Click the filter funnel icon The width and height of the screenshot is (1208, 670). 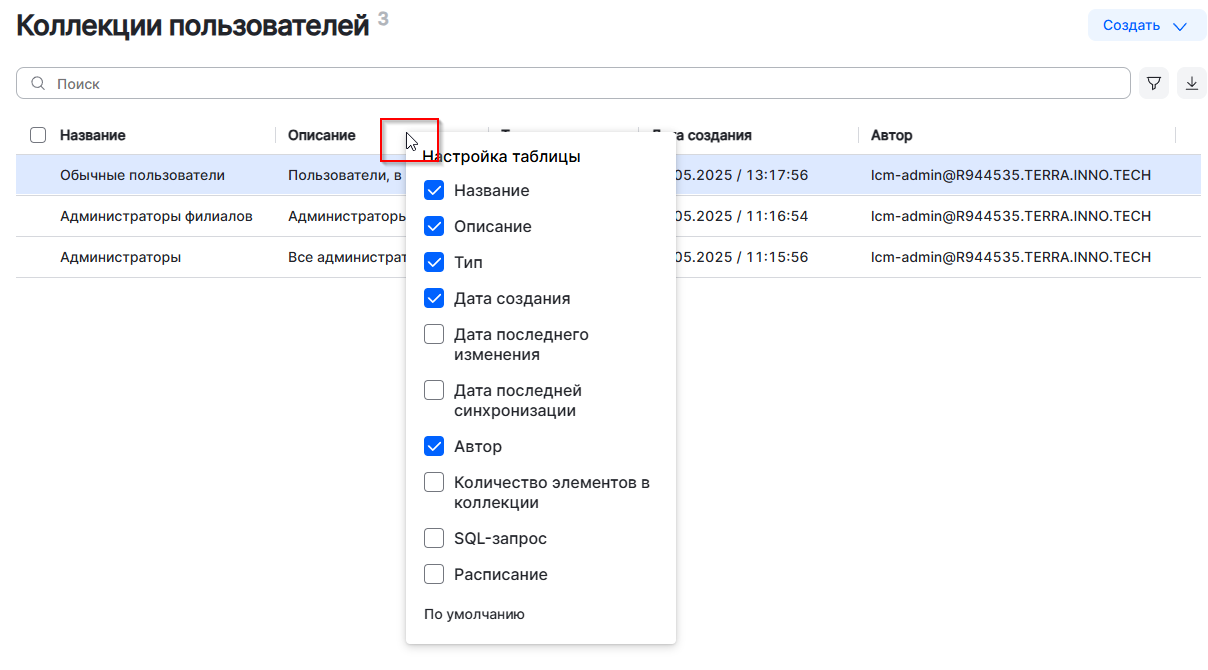(x=1154, y=84)
